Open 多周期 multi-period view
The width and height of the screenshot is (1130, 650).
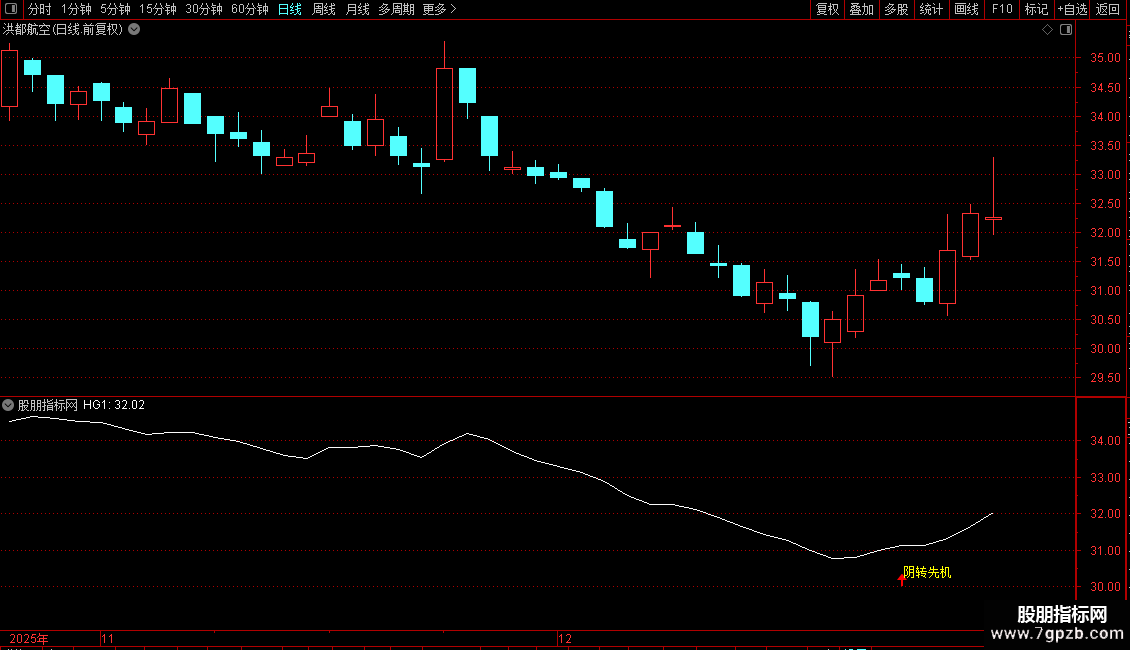(396, 9)
